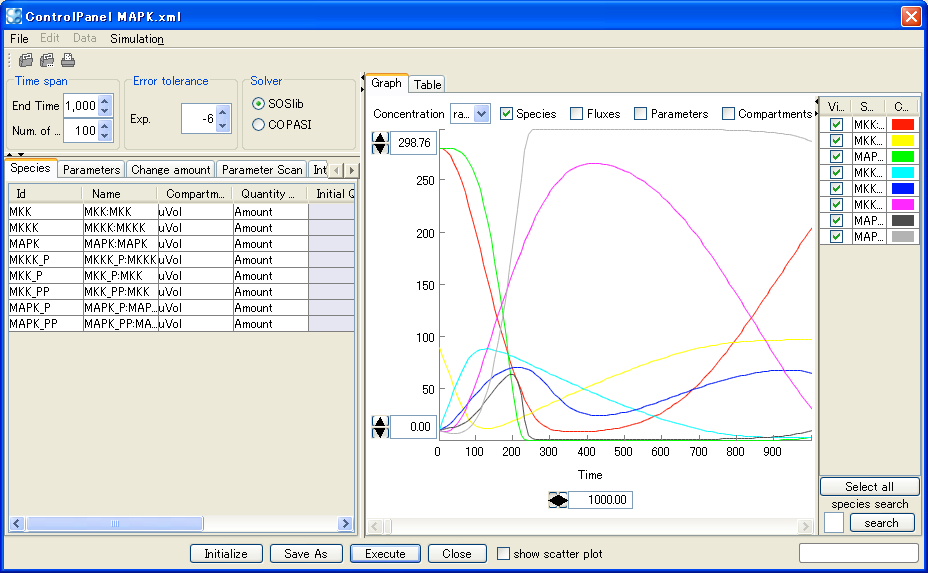Click up arrow beside 0.00 axis minimum
Viewport: 928px width, 573px height.
pyautogui.click(x=380, y=421)
